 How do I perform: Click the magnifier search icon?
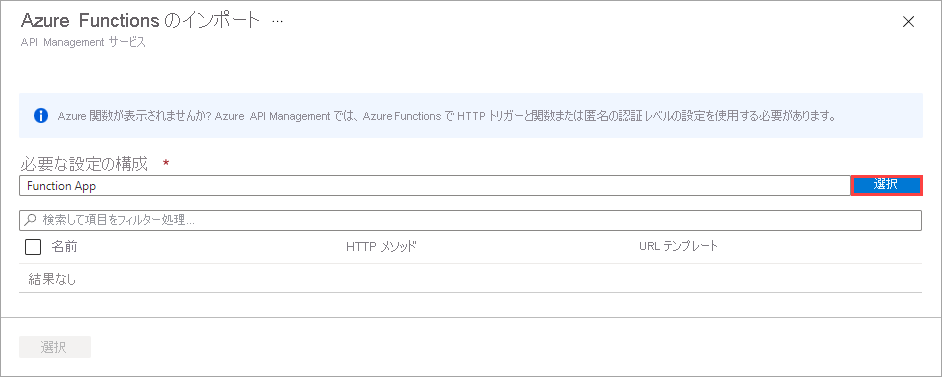31,220
